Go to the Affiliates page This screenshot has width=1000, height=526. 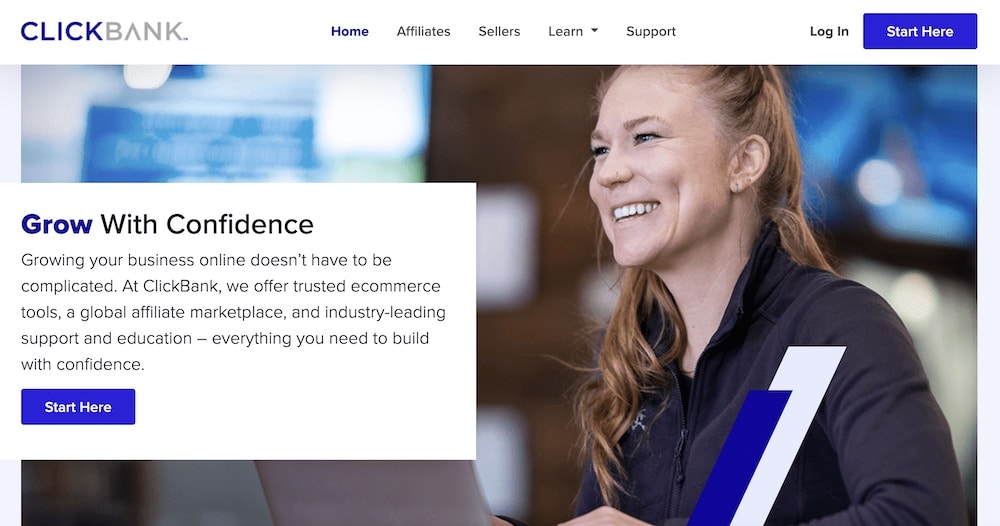423,31
